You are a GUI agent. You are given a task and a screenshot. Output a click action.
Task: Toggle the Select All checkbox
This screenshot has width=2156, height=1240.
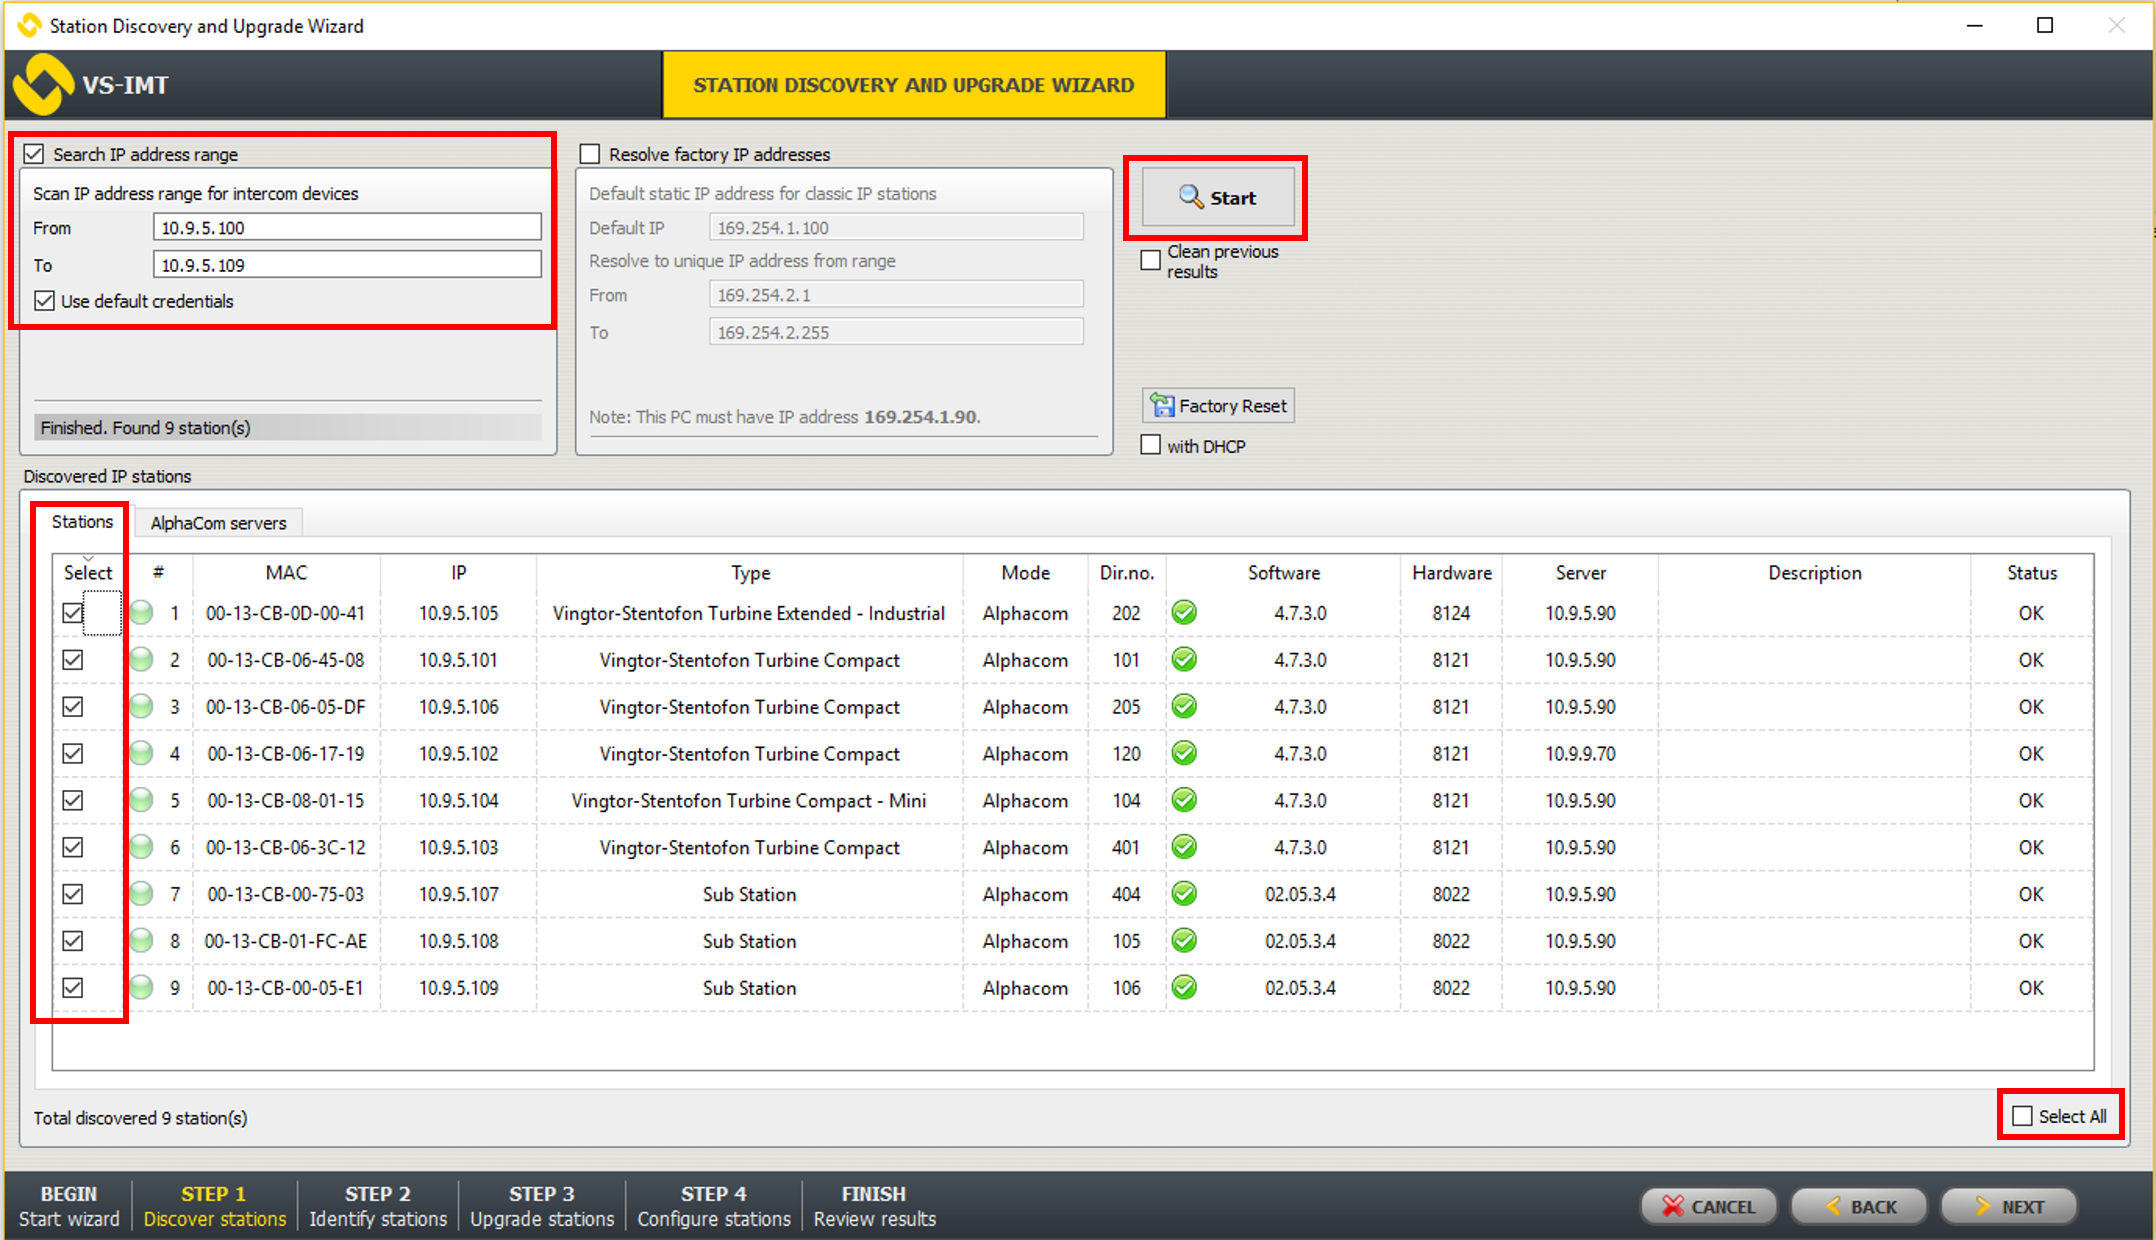tap(2023, 1116)
